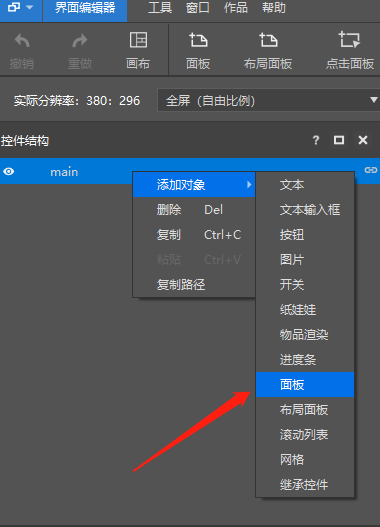Select the main row in control tree
Screen dimensions: 380x527
point(190,171)
